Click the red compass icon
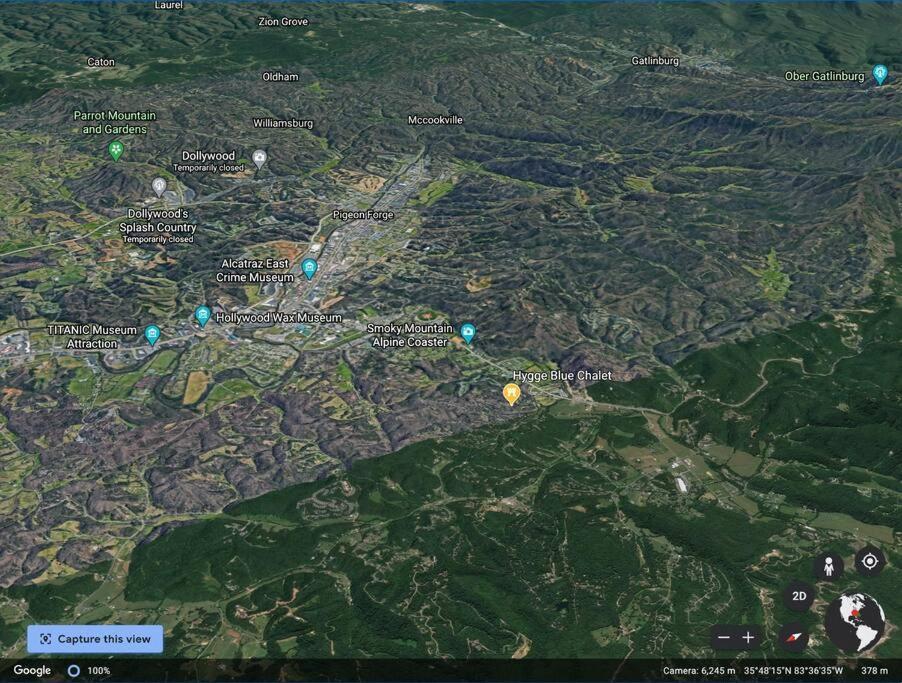Screen dimensions: 902x683 click(x=794, y=637)
